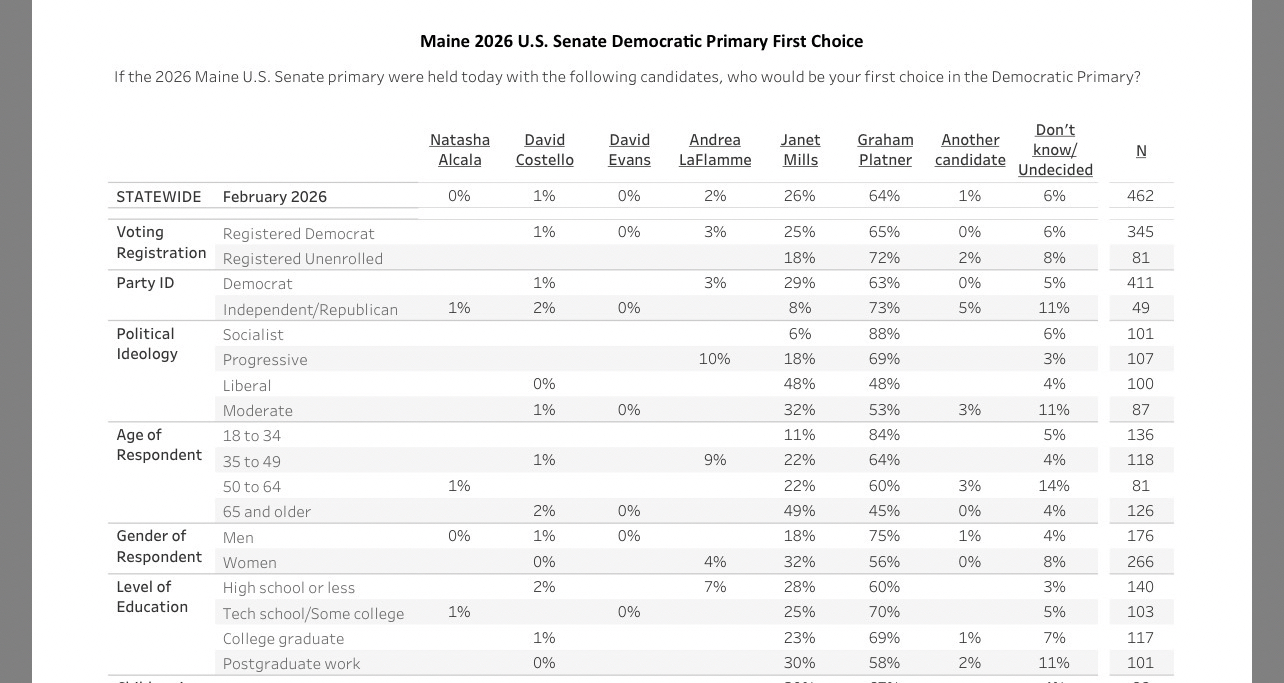The width and height of the screenshot is (1284, 683).
Task: Select the STATEWIDE row label
Action: point(159,197)
